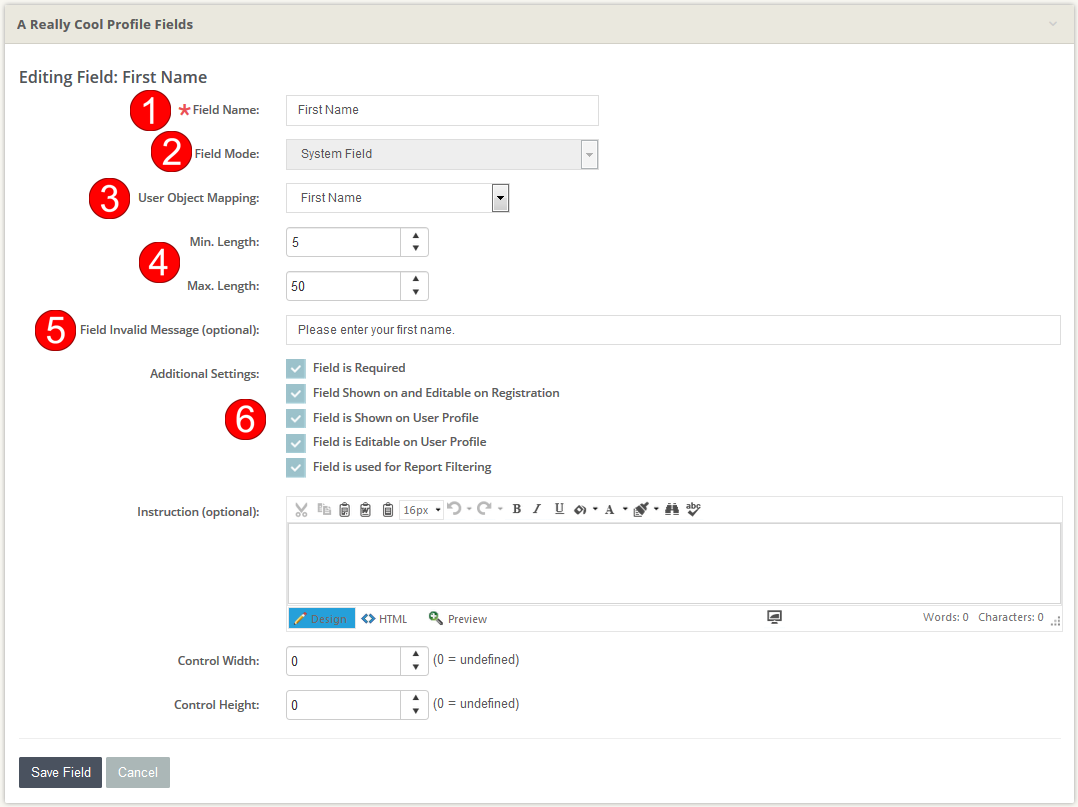Screen dimensions: 1078x807
Task: Click the Copy icon in the Instruction editor
Action: [323, 509]
